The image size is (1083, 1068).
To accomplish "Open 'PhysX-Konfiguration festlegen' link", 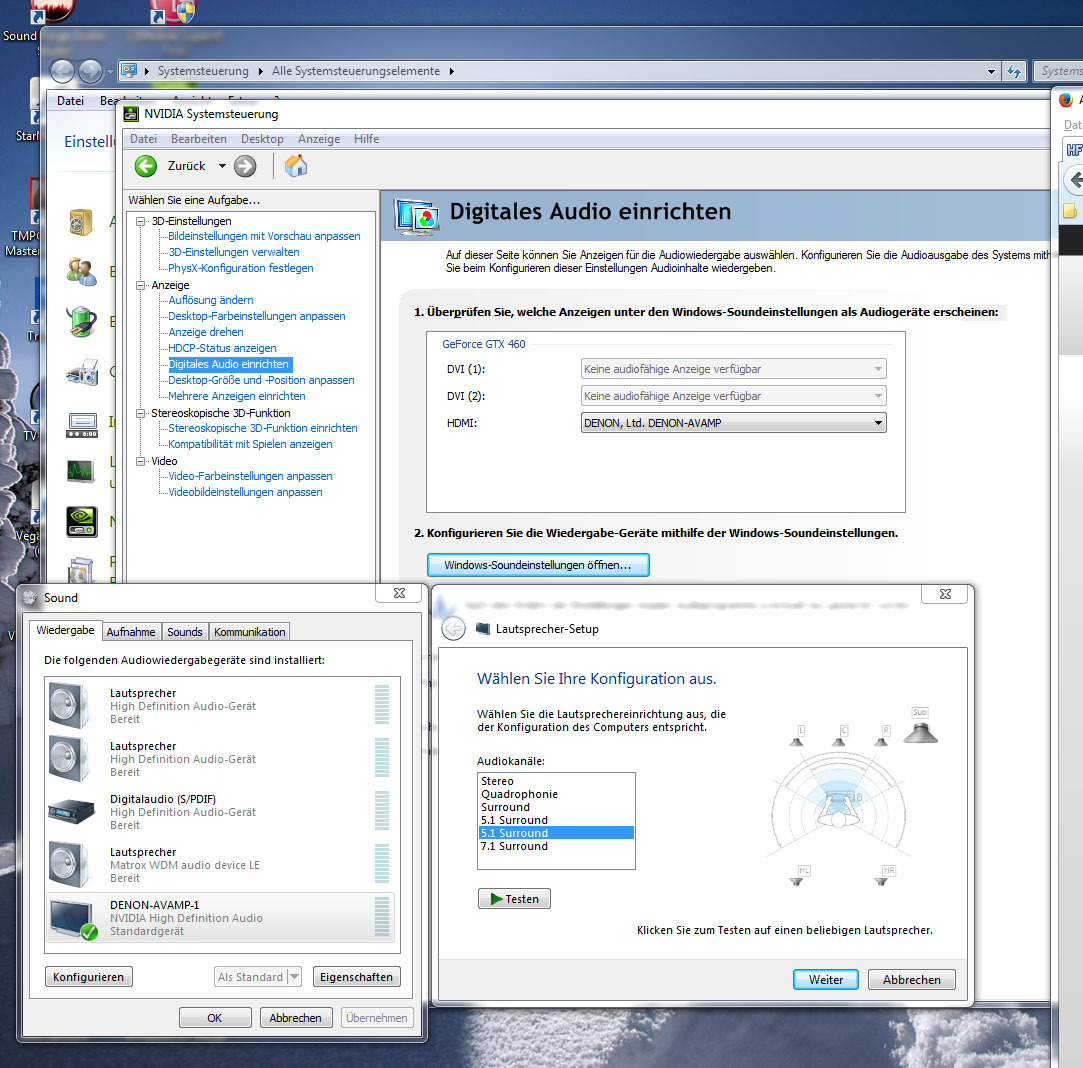I will (x=240, y=268).
